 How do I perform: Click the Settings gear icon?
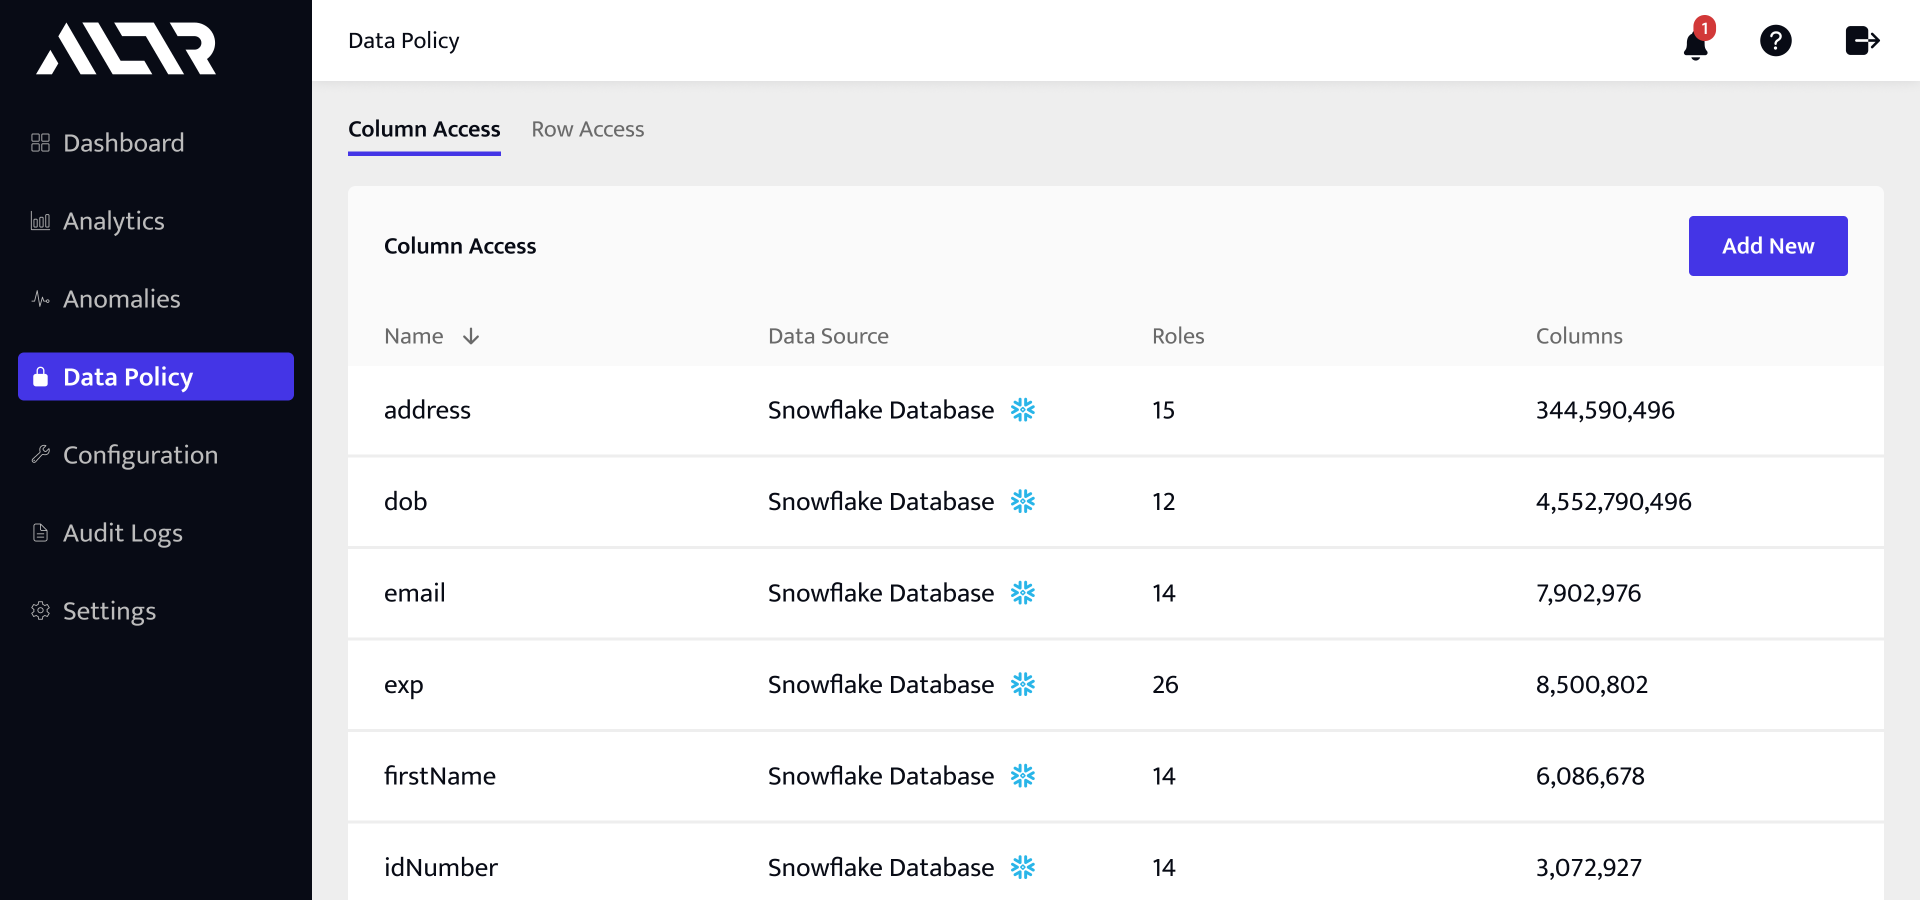[x=40, y=610]
